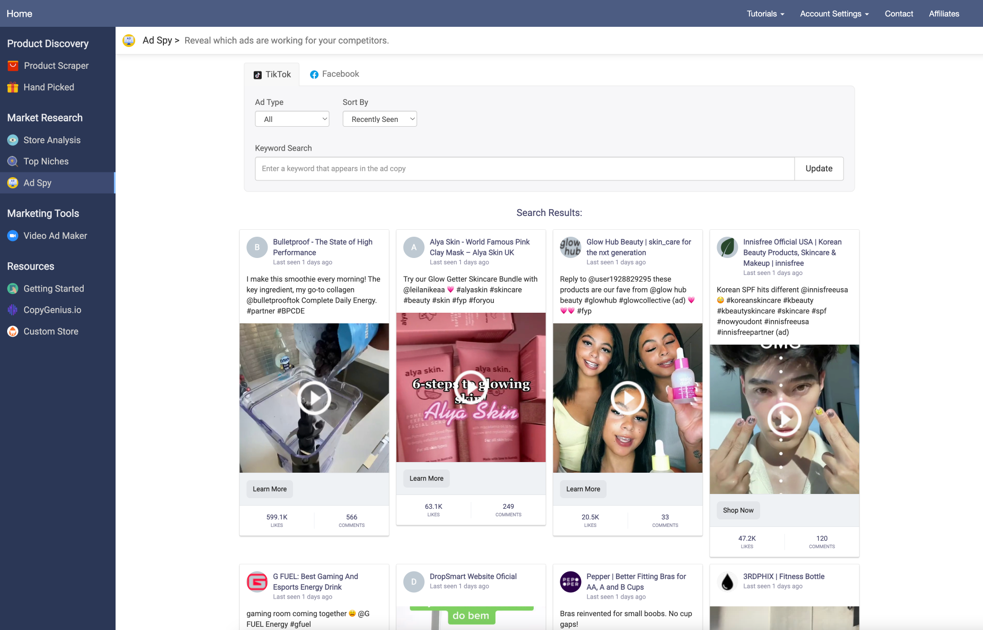984x630 pixels.
Task: Open Store Analysis icon in sidebar
Action: pyautogui.click(x=13, y=140)
